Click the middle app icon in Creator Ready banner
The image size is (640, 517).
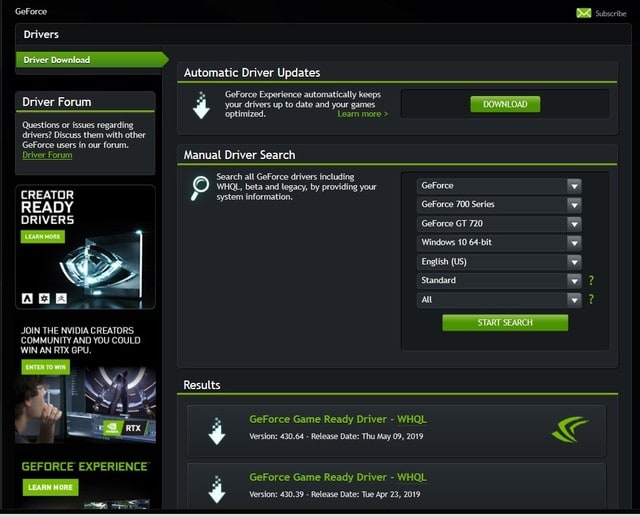[44, 299]
